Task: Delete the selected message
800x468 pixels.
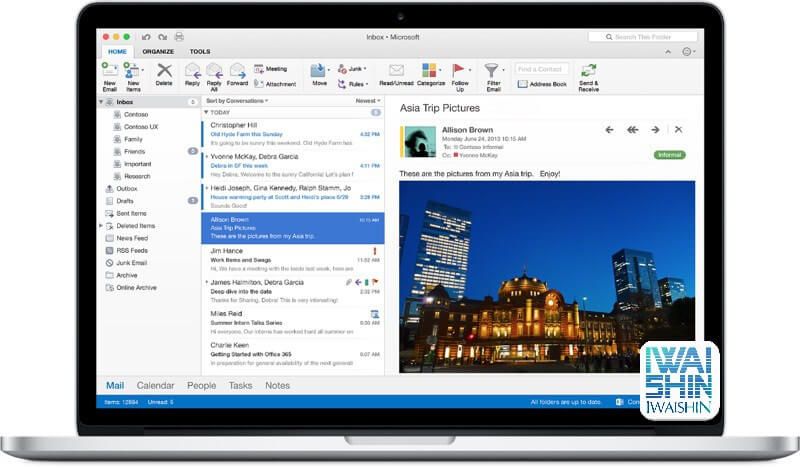Action: [x=164, y=75]
